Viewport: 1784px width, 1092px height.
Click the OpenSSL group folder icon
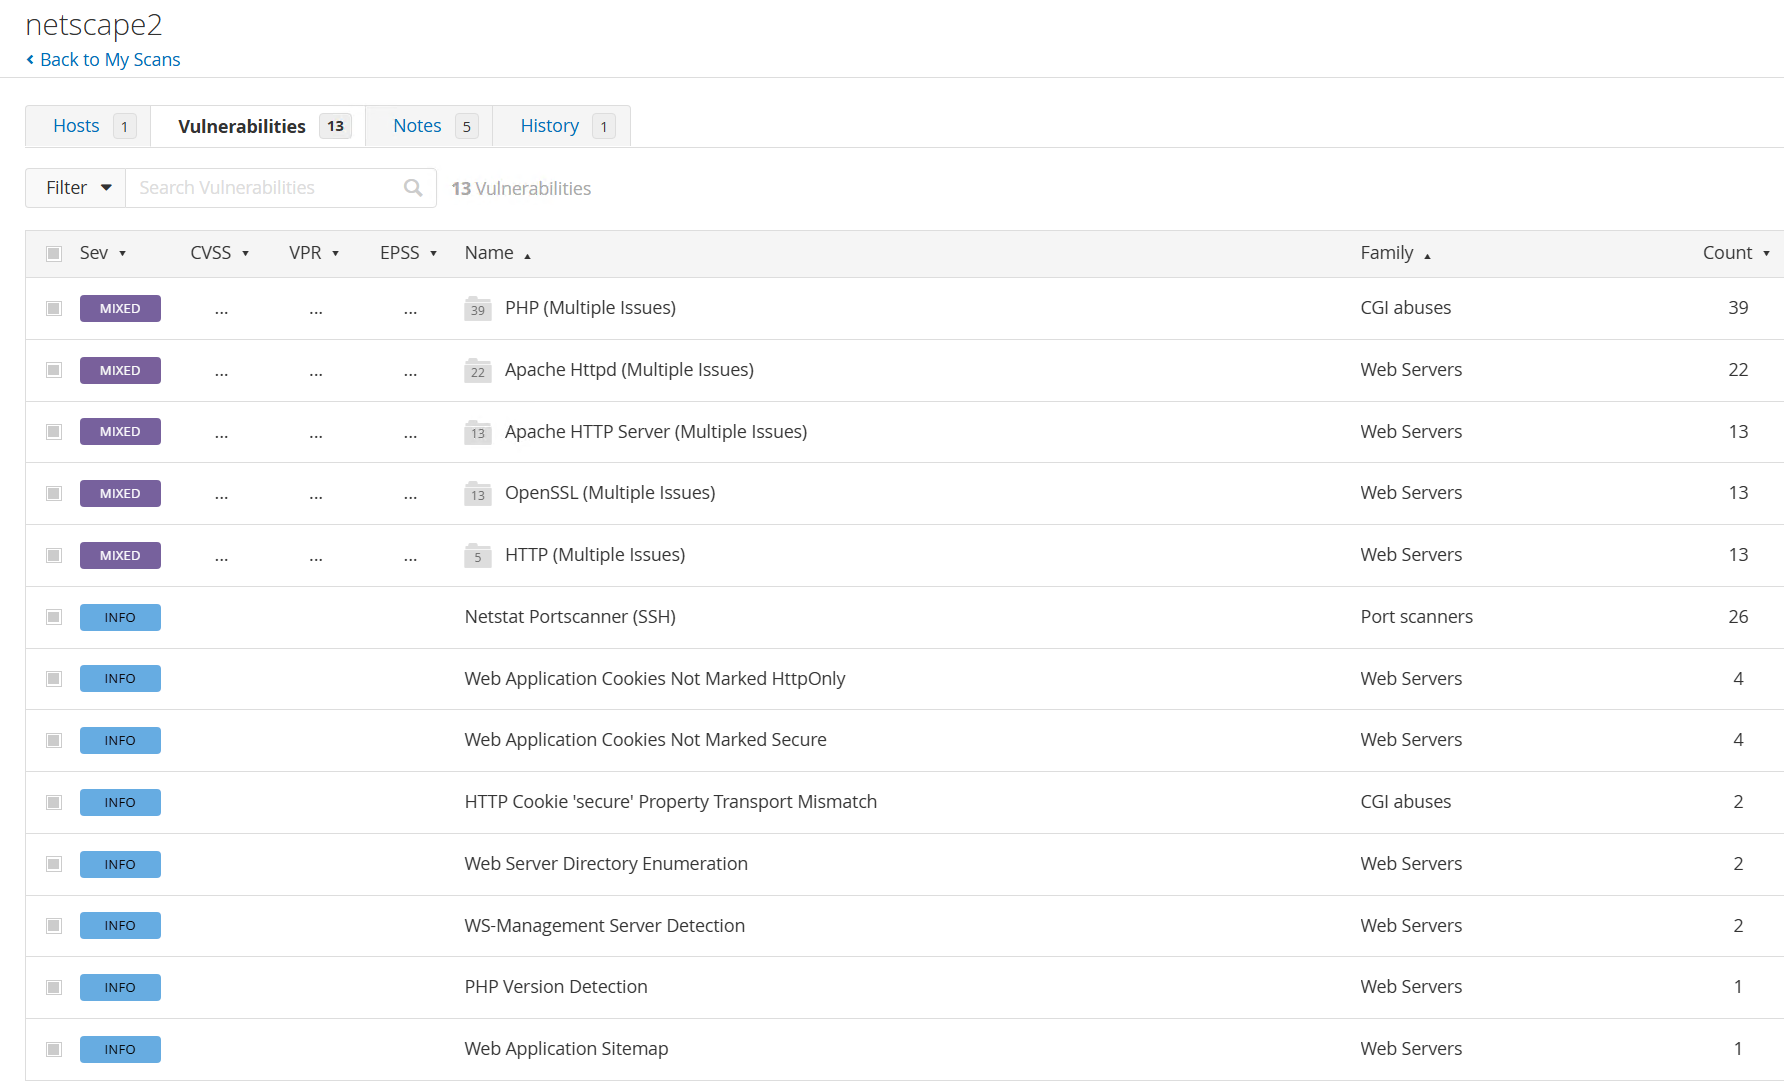[x=478, y=494]
